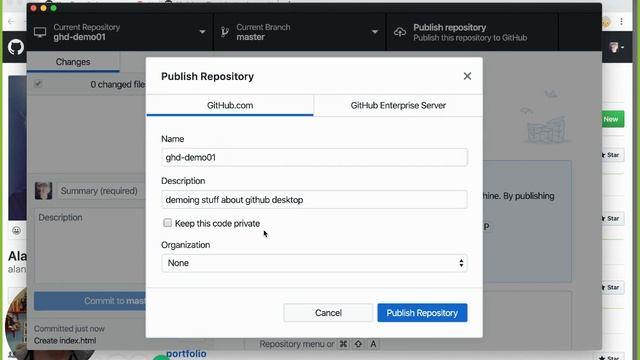The image size is (640, 360).
Task: Open the Current Branch dropdown
Action: (x=300, y=32)
